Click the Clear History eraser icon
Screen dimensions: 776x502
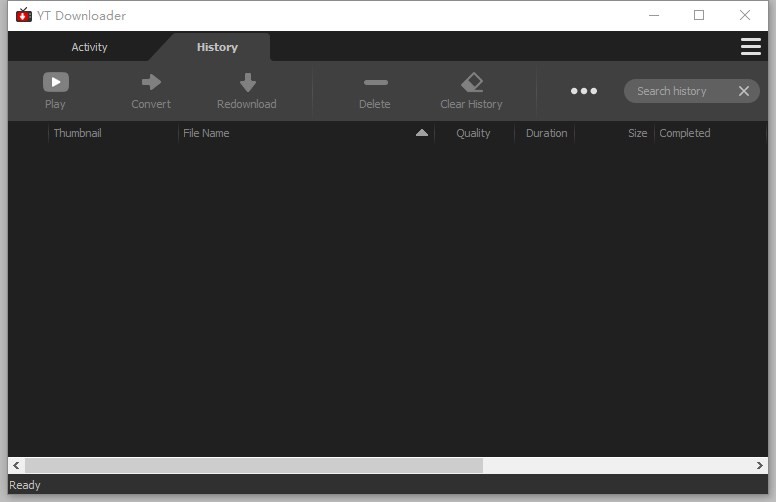click(471, 82)
